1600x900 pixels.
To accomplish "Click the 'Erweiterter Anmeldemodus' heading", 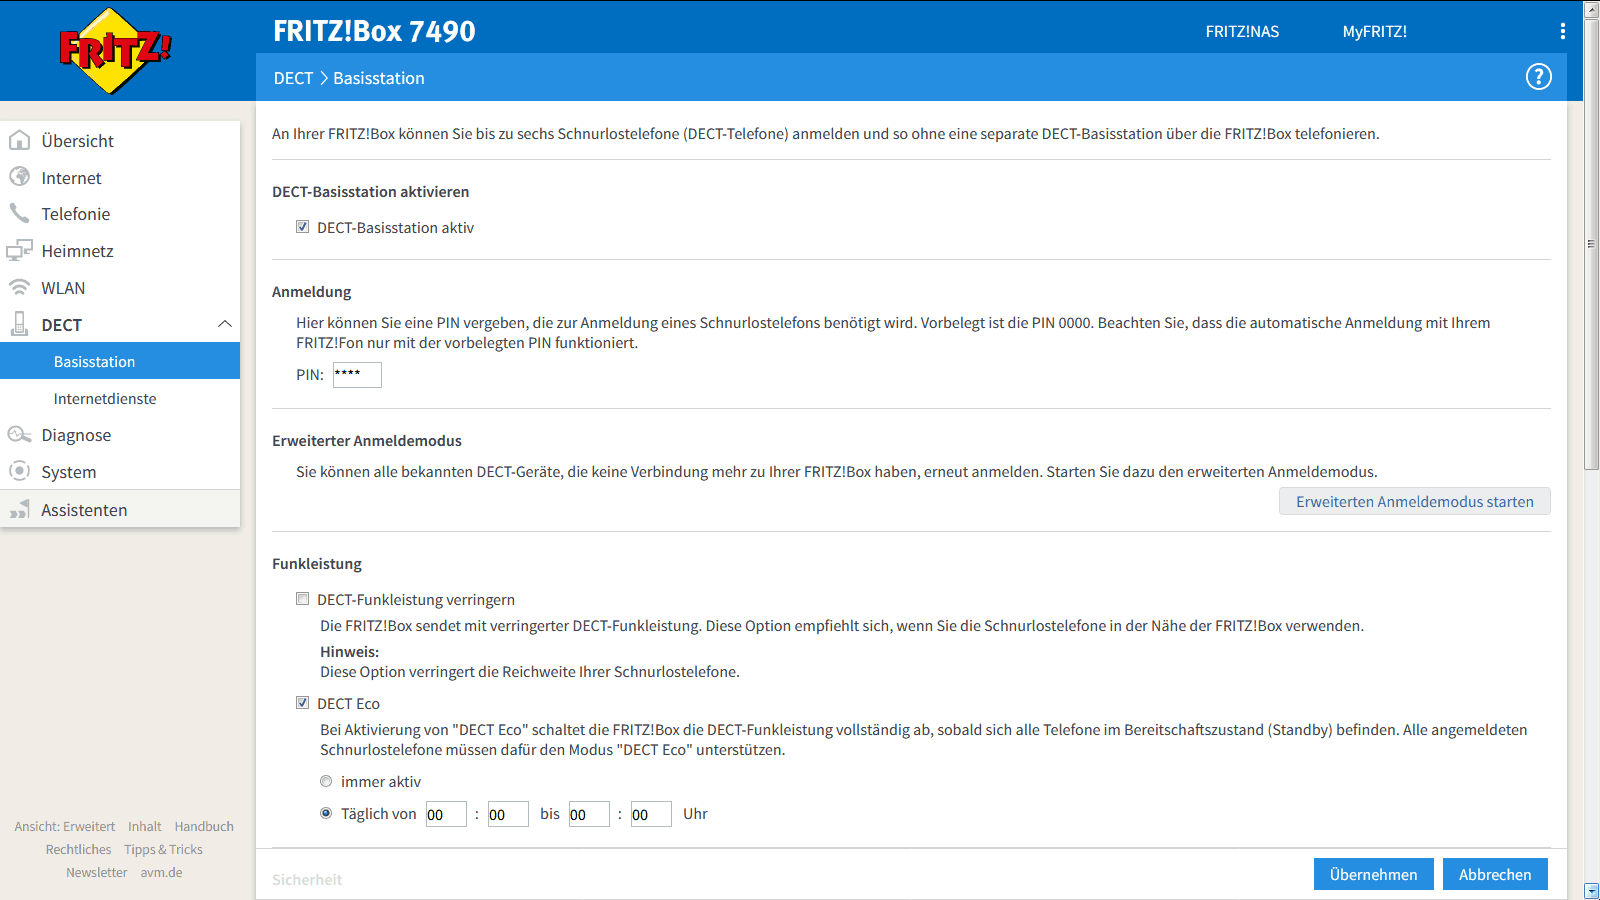I will click(x=367, y=440).
